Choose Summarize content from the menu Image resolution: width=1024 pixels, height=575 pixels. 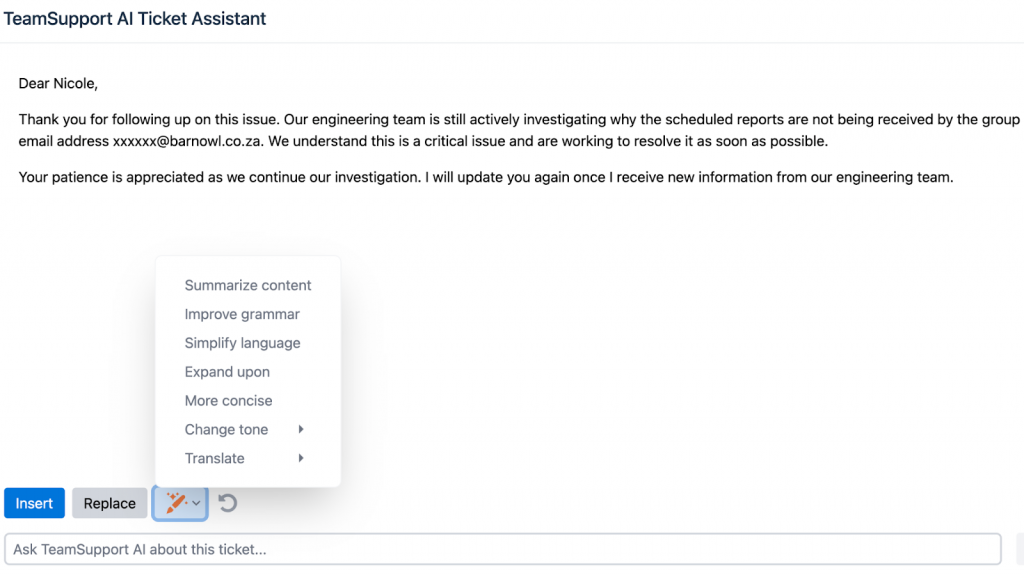click(x=248, y=286)
